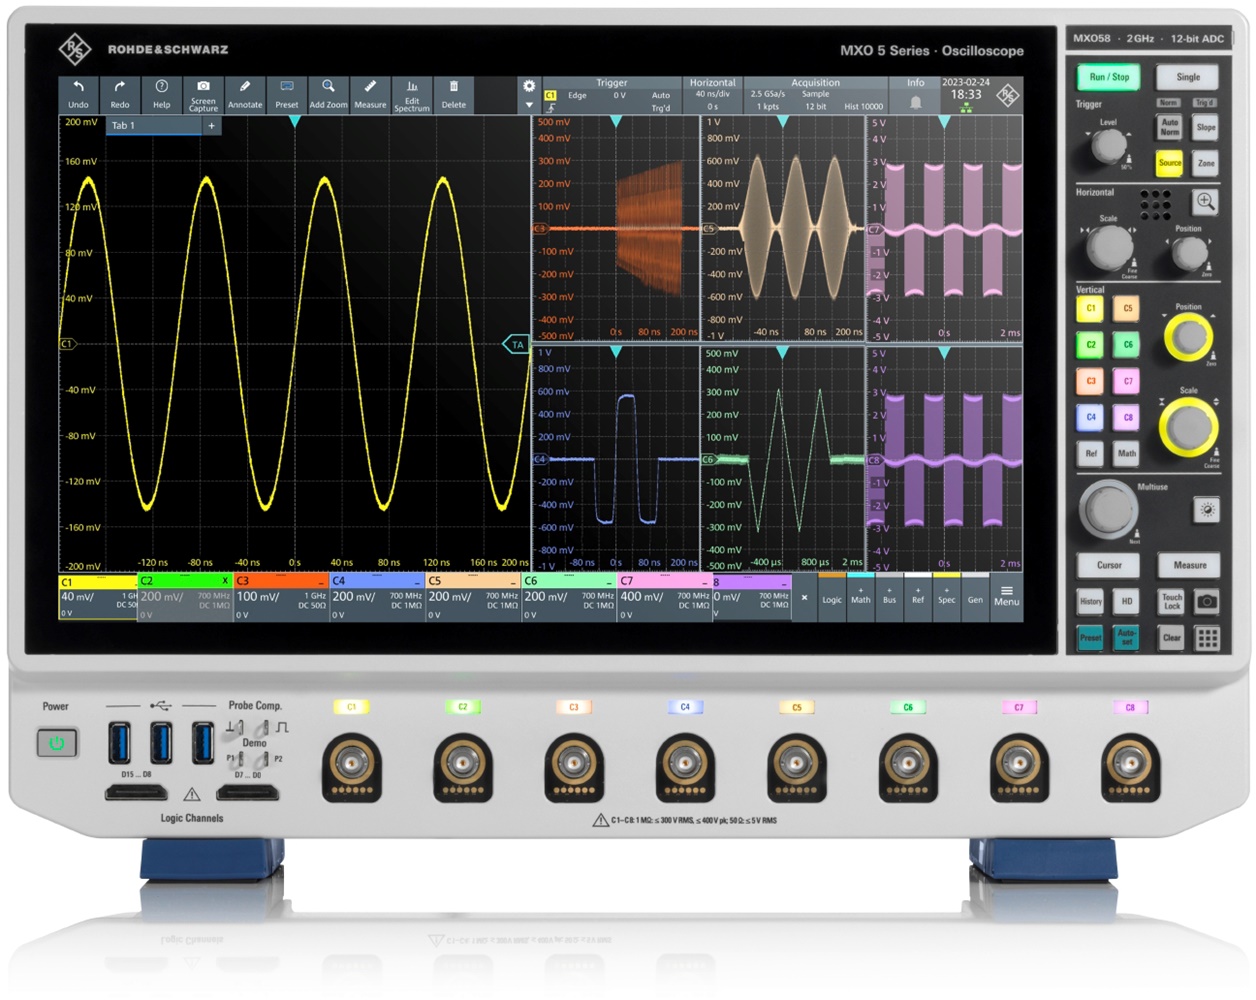This screenshot has width=1256, height=1000.
Task: Tap the on-screen Measure ruler icon
Action: (x=370, y=94)
